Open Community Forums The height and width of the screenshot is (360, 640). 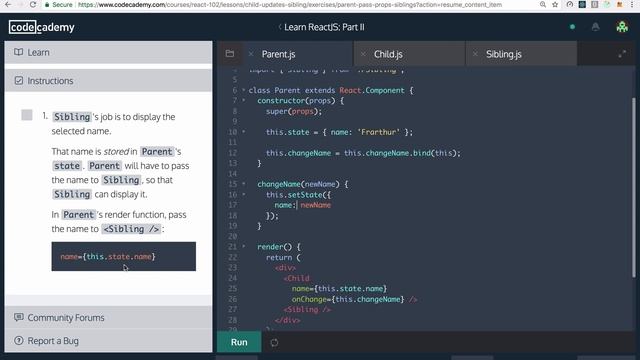pyautogui.click(x=108, y=317)
